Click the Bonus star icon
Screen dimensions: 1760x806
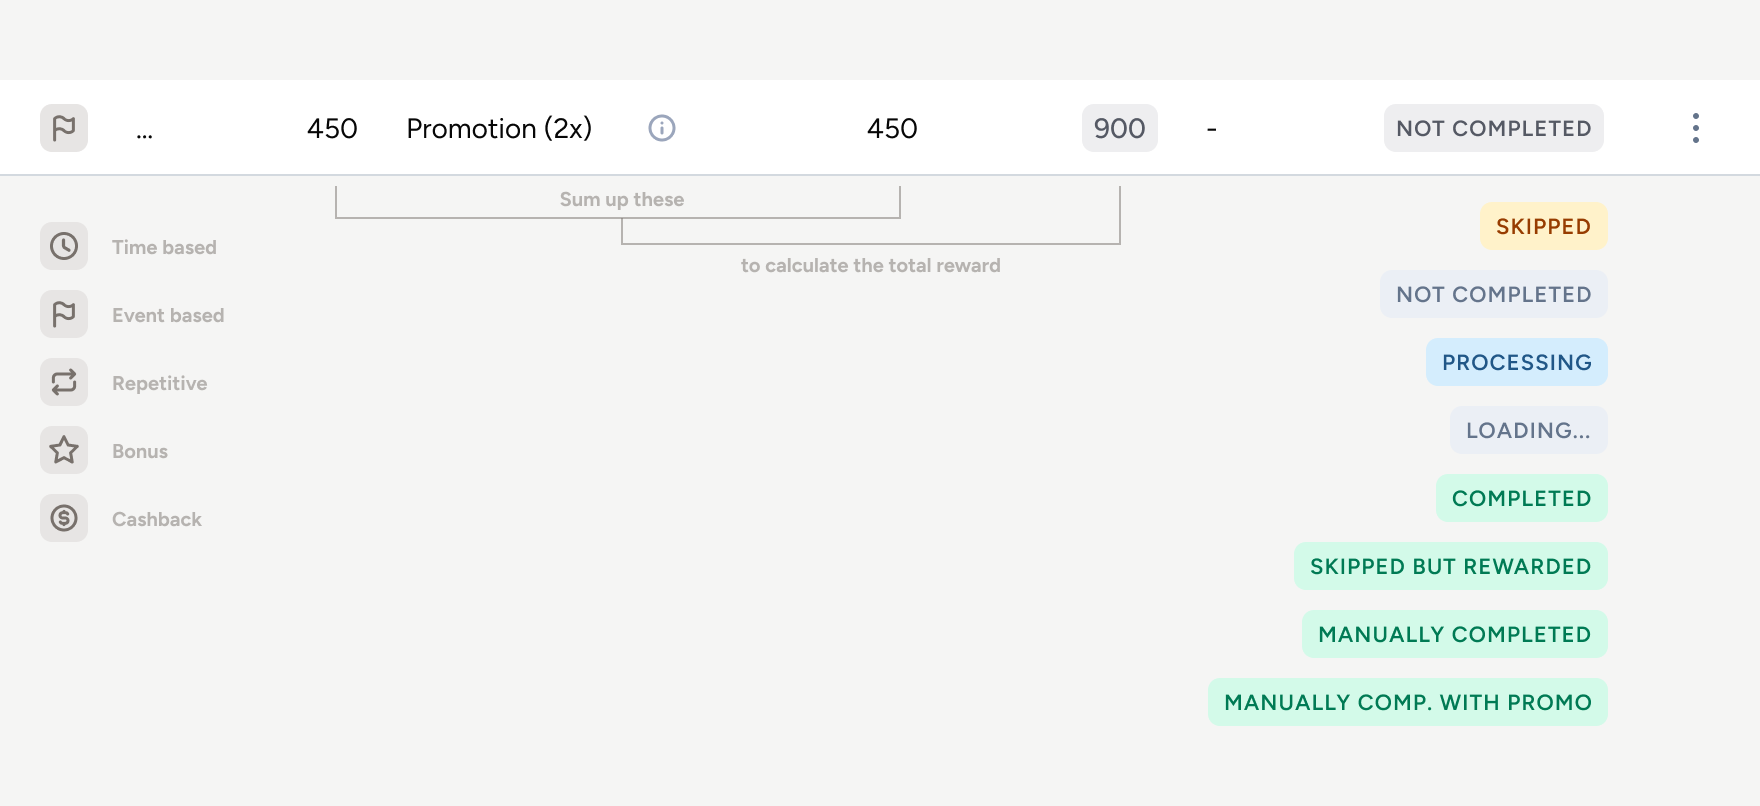coord(64,450)
